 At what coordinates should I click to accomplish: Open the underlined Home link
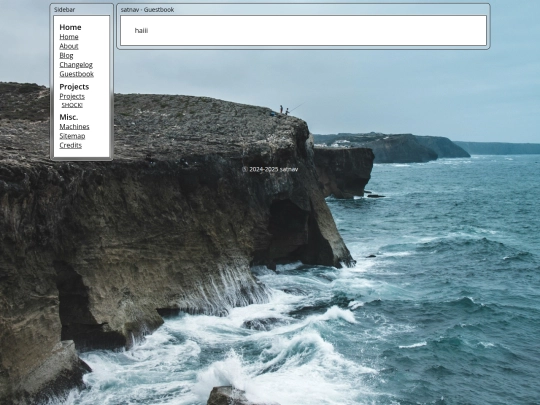tap(69, 37)
